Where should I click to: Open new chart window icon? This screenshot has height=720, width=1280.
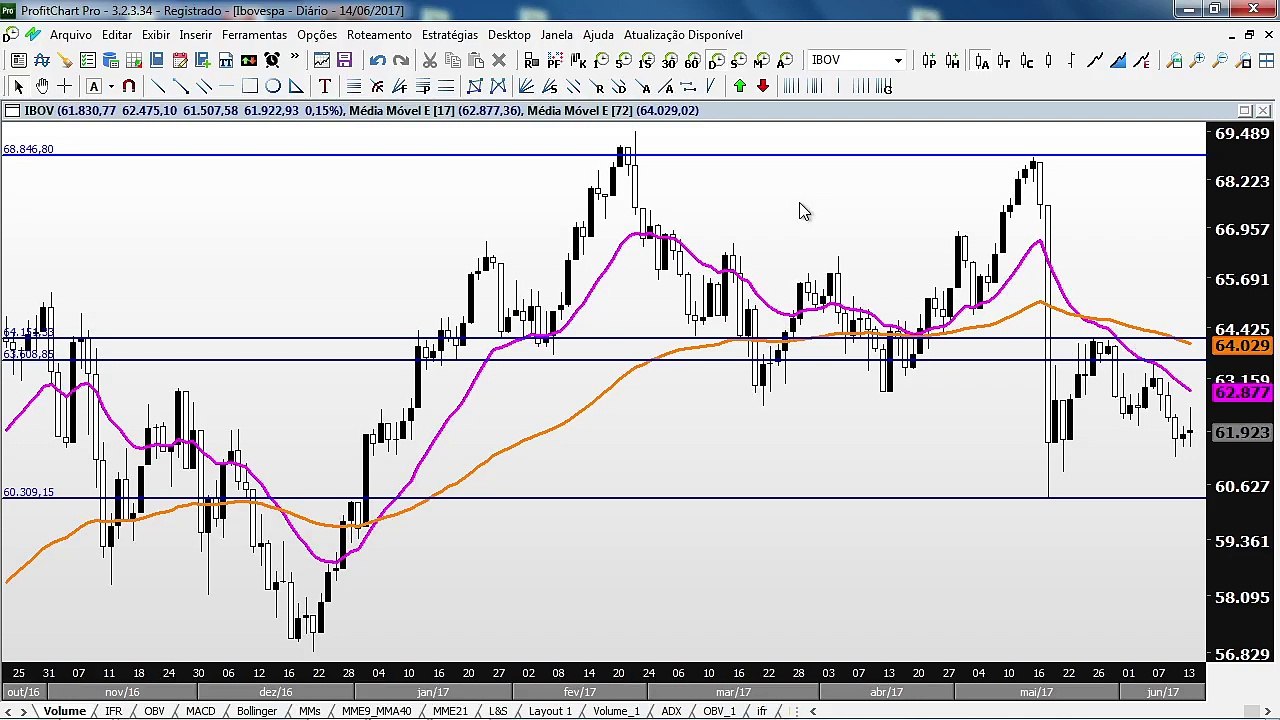tap(322, 60)
